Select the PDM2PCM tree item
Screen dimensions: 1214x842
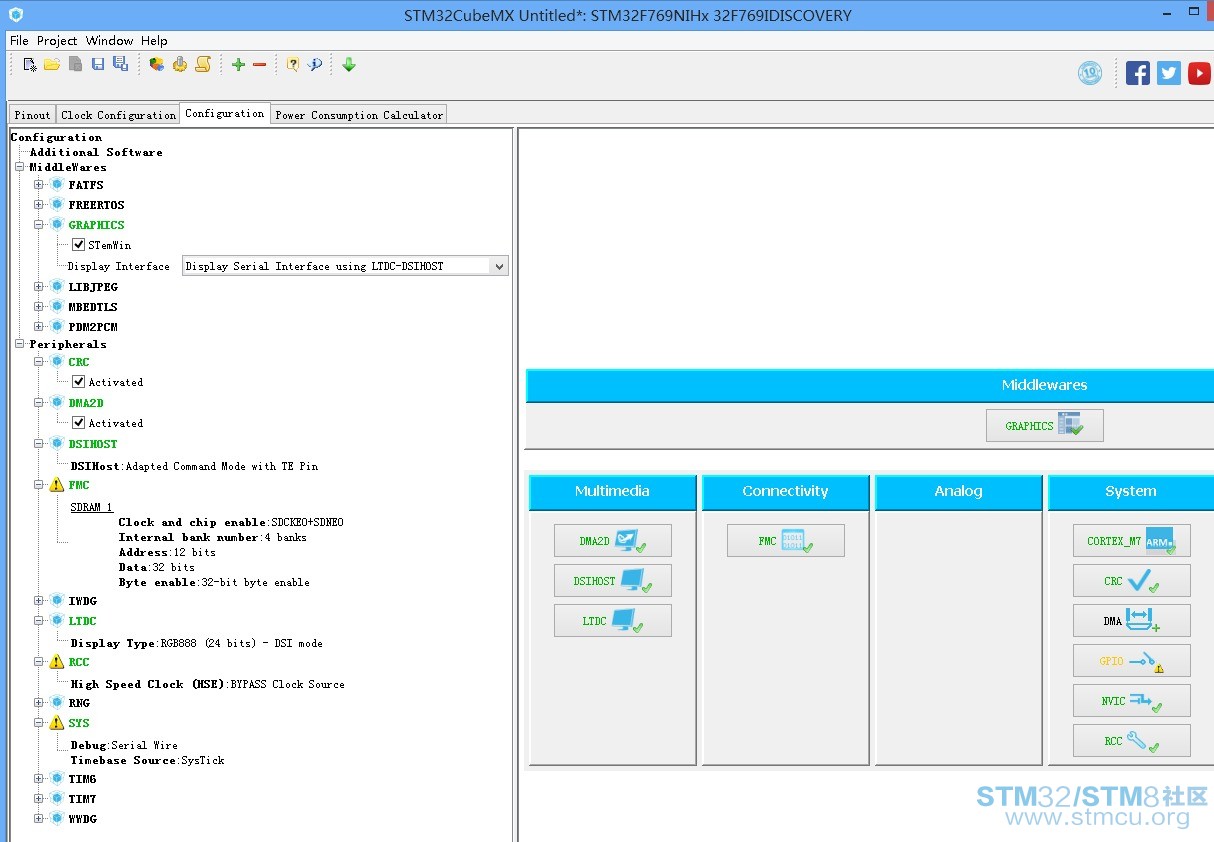(x=93, y=327)
